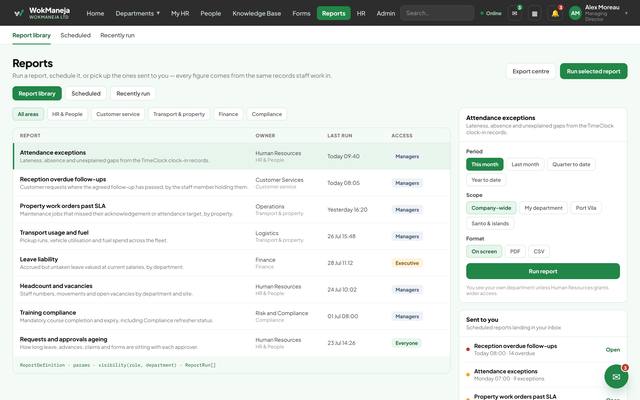The image size is (640, 400).
Task: Open the Export centre
Action: coord(531,71)
